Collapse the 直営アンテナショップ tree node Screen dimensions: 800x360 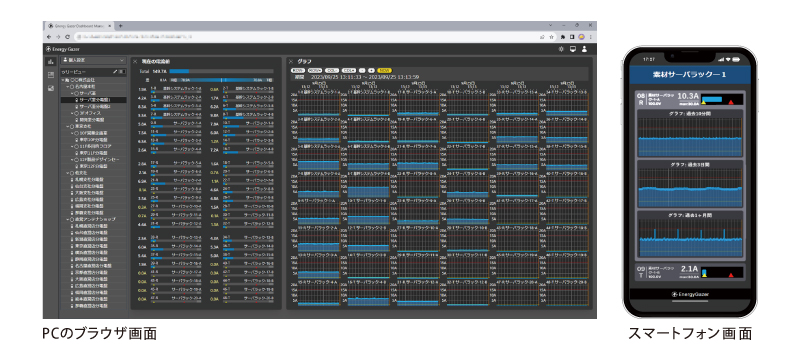pyautogui.click(x=68, y=219)
